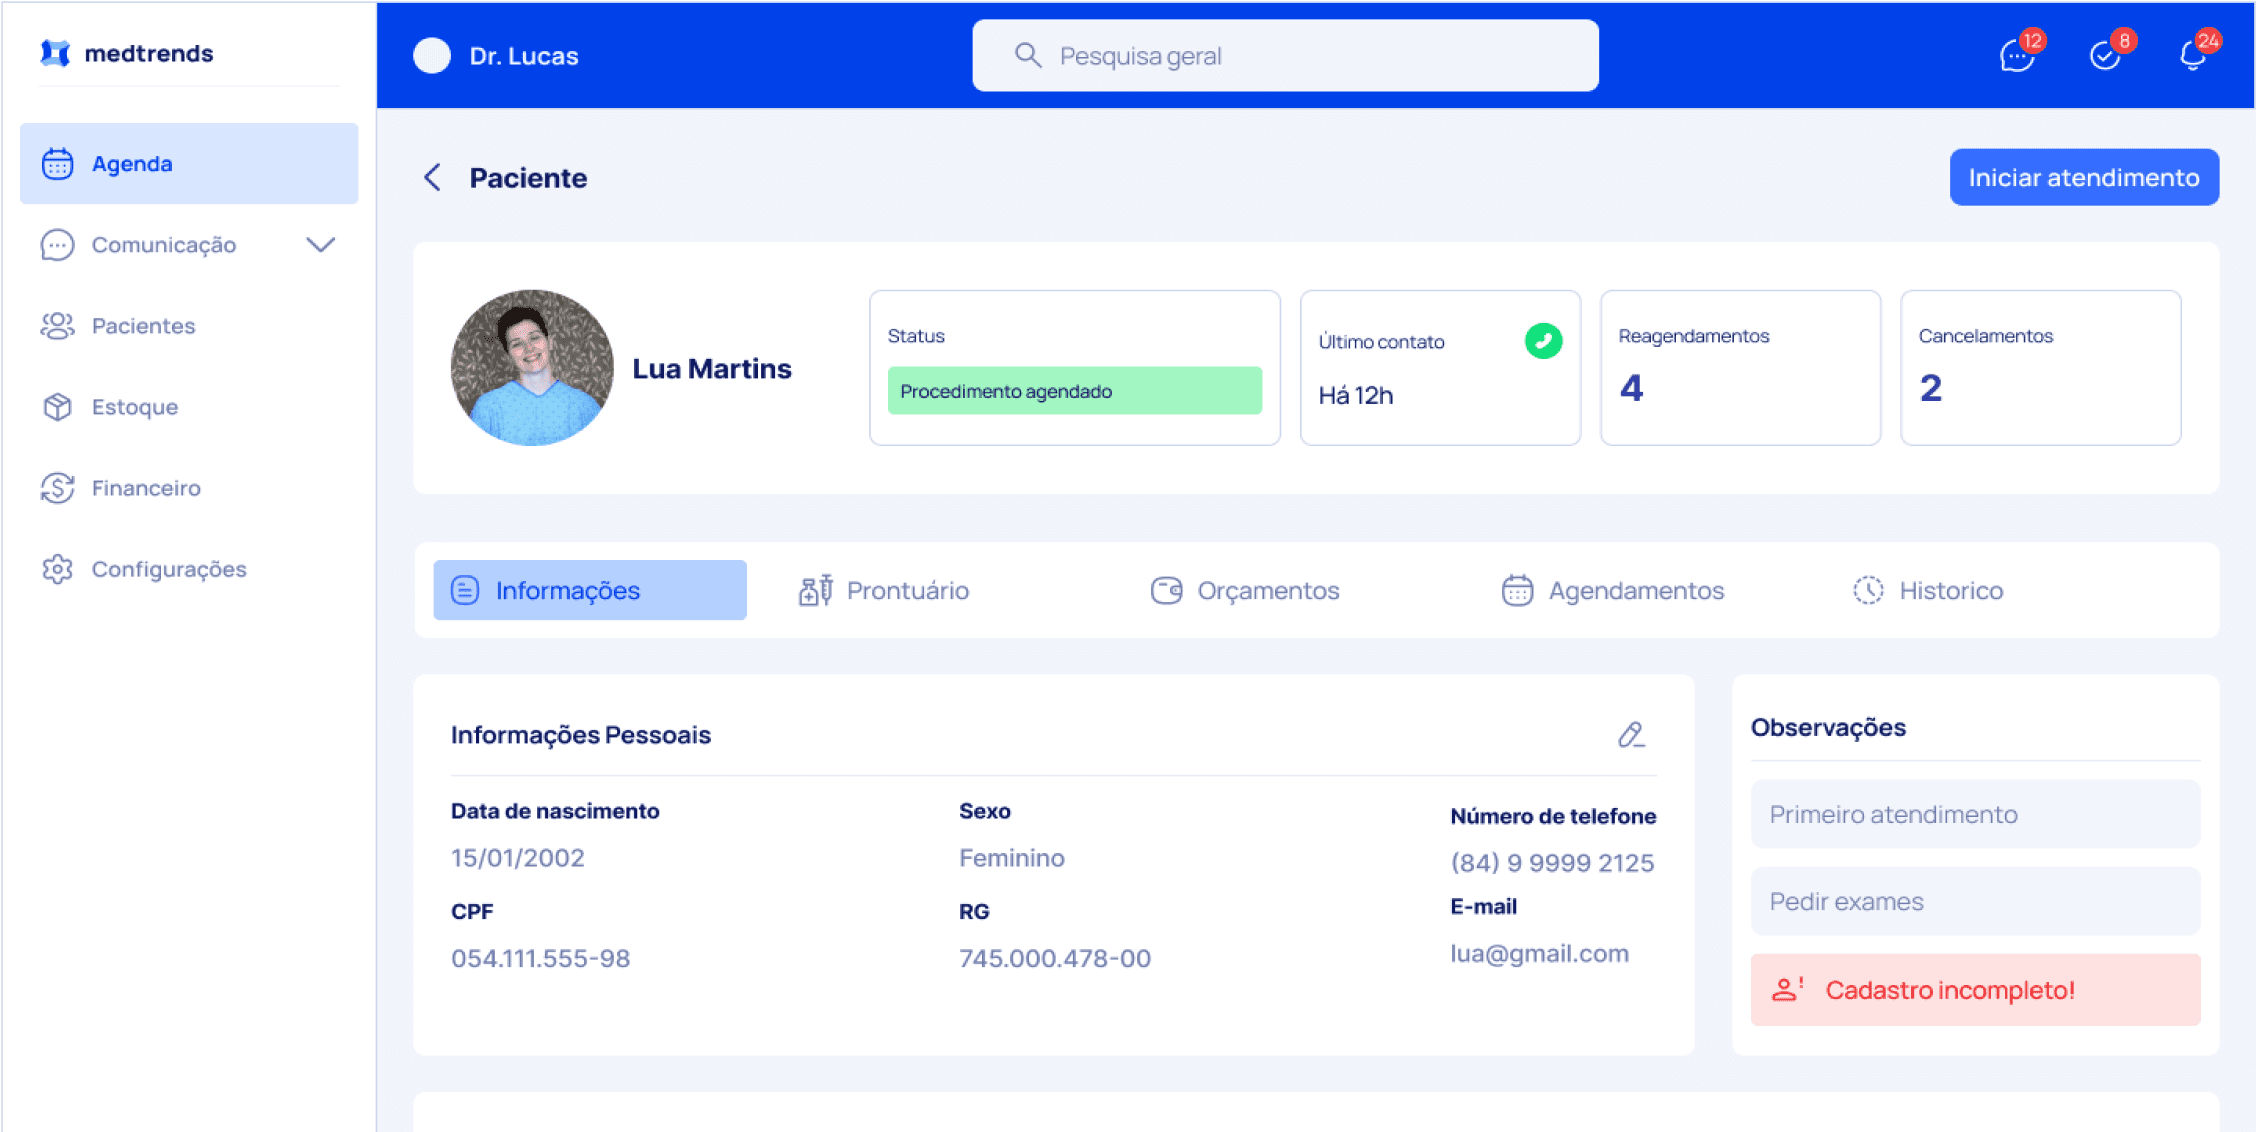Click the green Procedimento agendado status badge

1074,391
